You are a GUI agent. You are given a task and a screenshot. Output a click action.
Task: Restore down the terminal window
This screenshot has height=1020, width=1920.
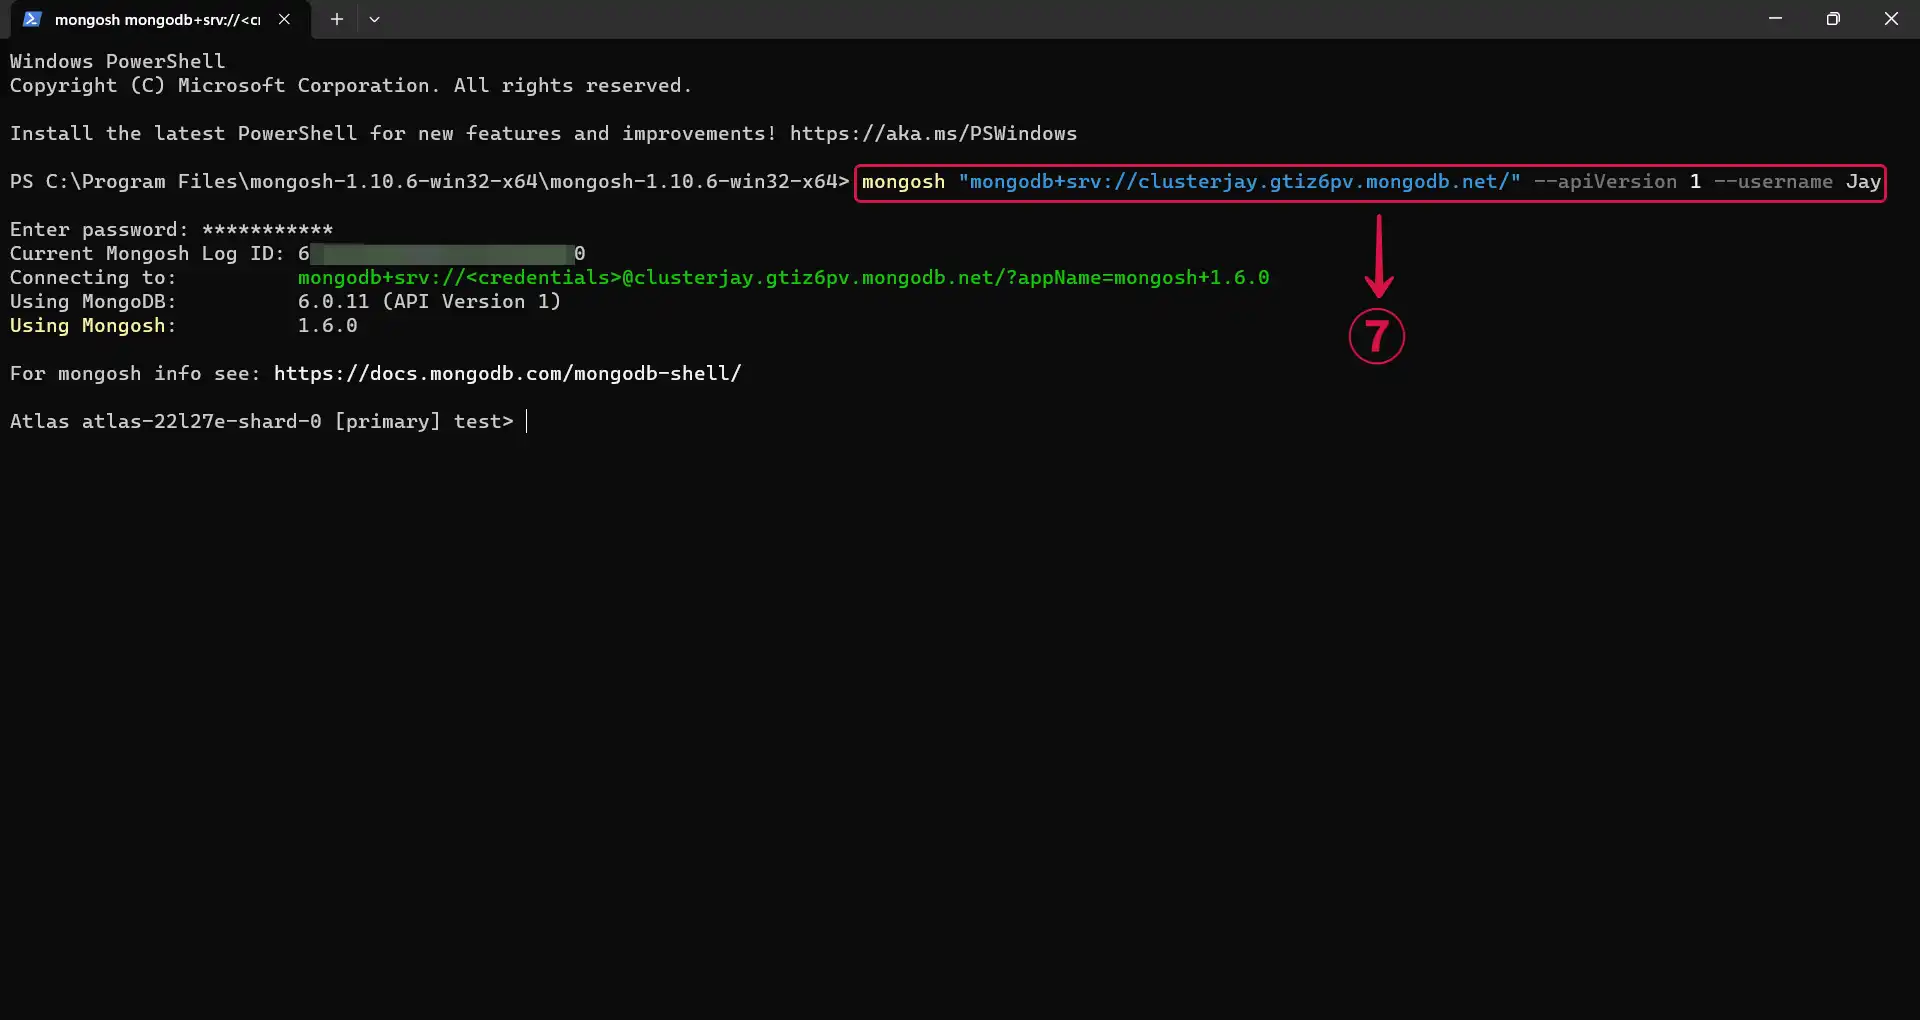tap(1833, 18)
